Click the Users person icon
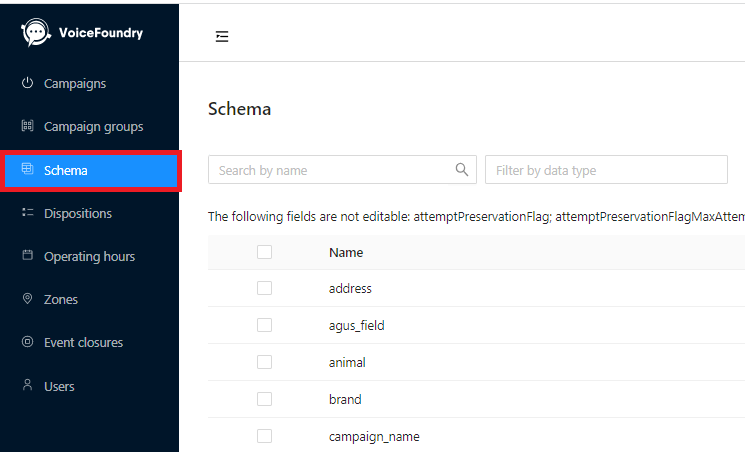Viewport: 745px width, 452px height. pyautogui.click(x=28, y=385)
